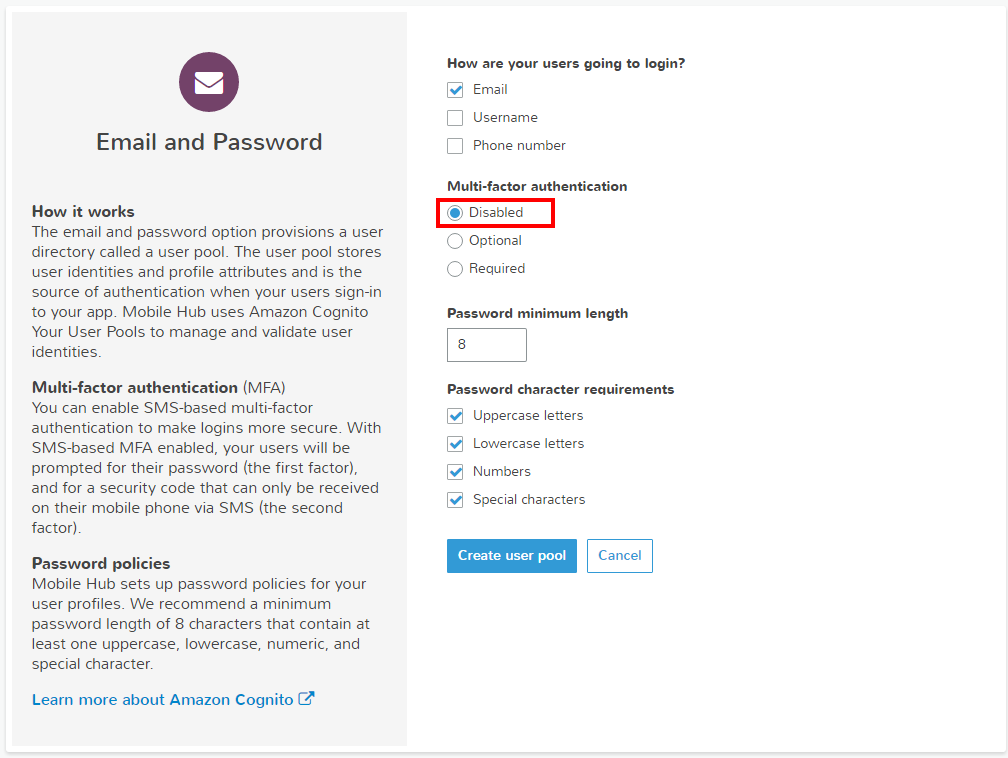
Task: Uncheck the Special characters requirement
Action: [x=455, y=500]
